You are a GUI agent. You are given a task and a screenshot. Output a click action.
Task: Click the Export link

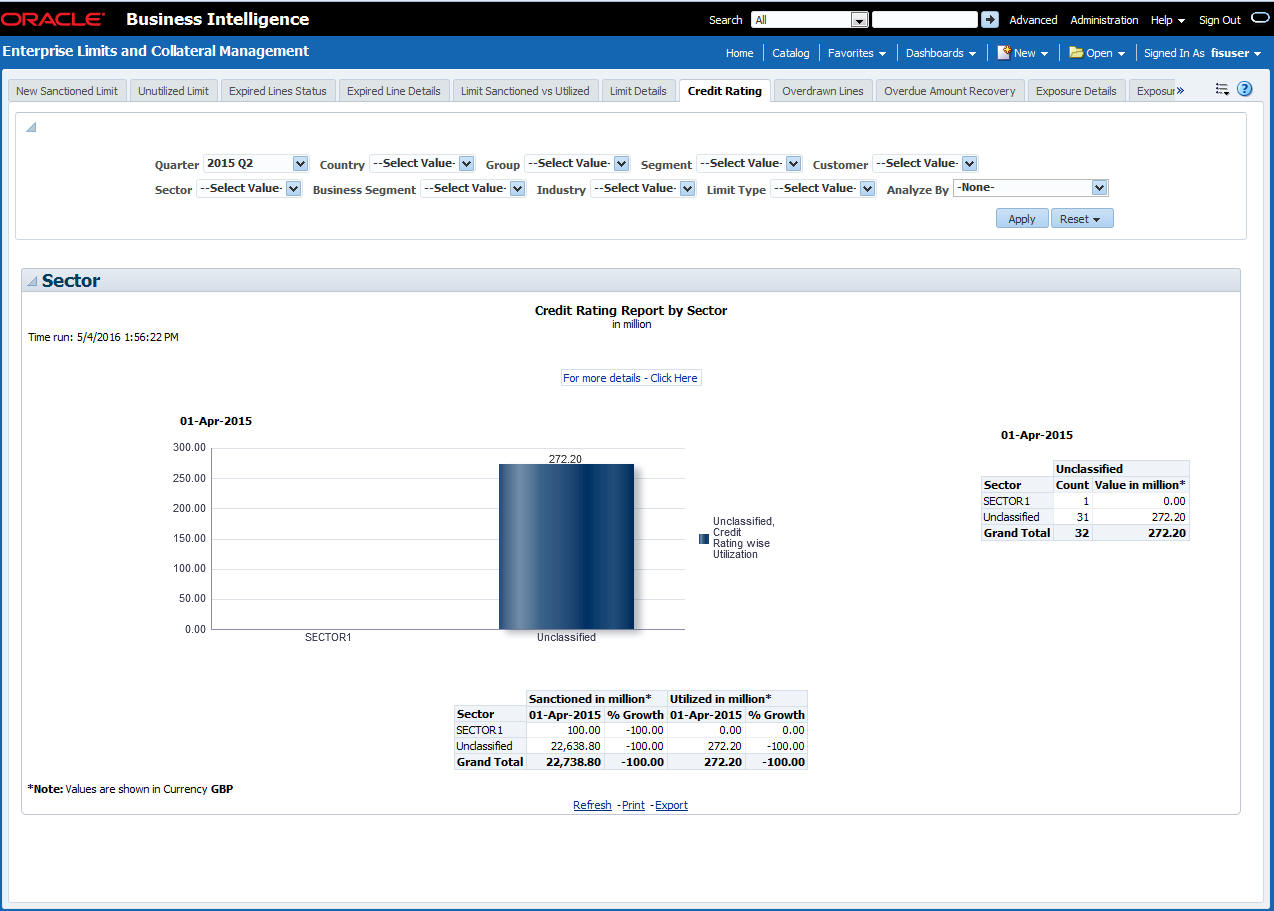click(x=671, y=805)
